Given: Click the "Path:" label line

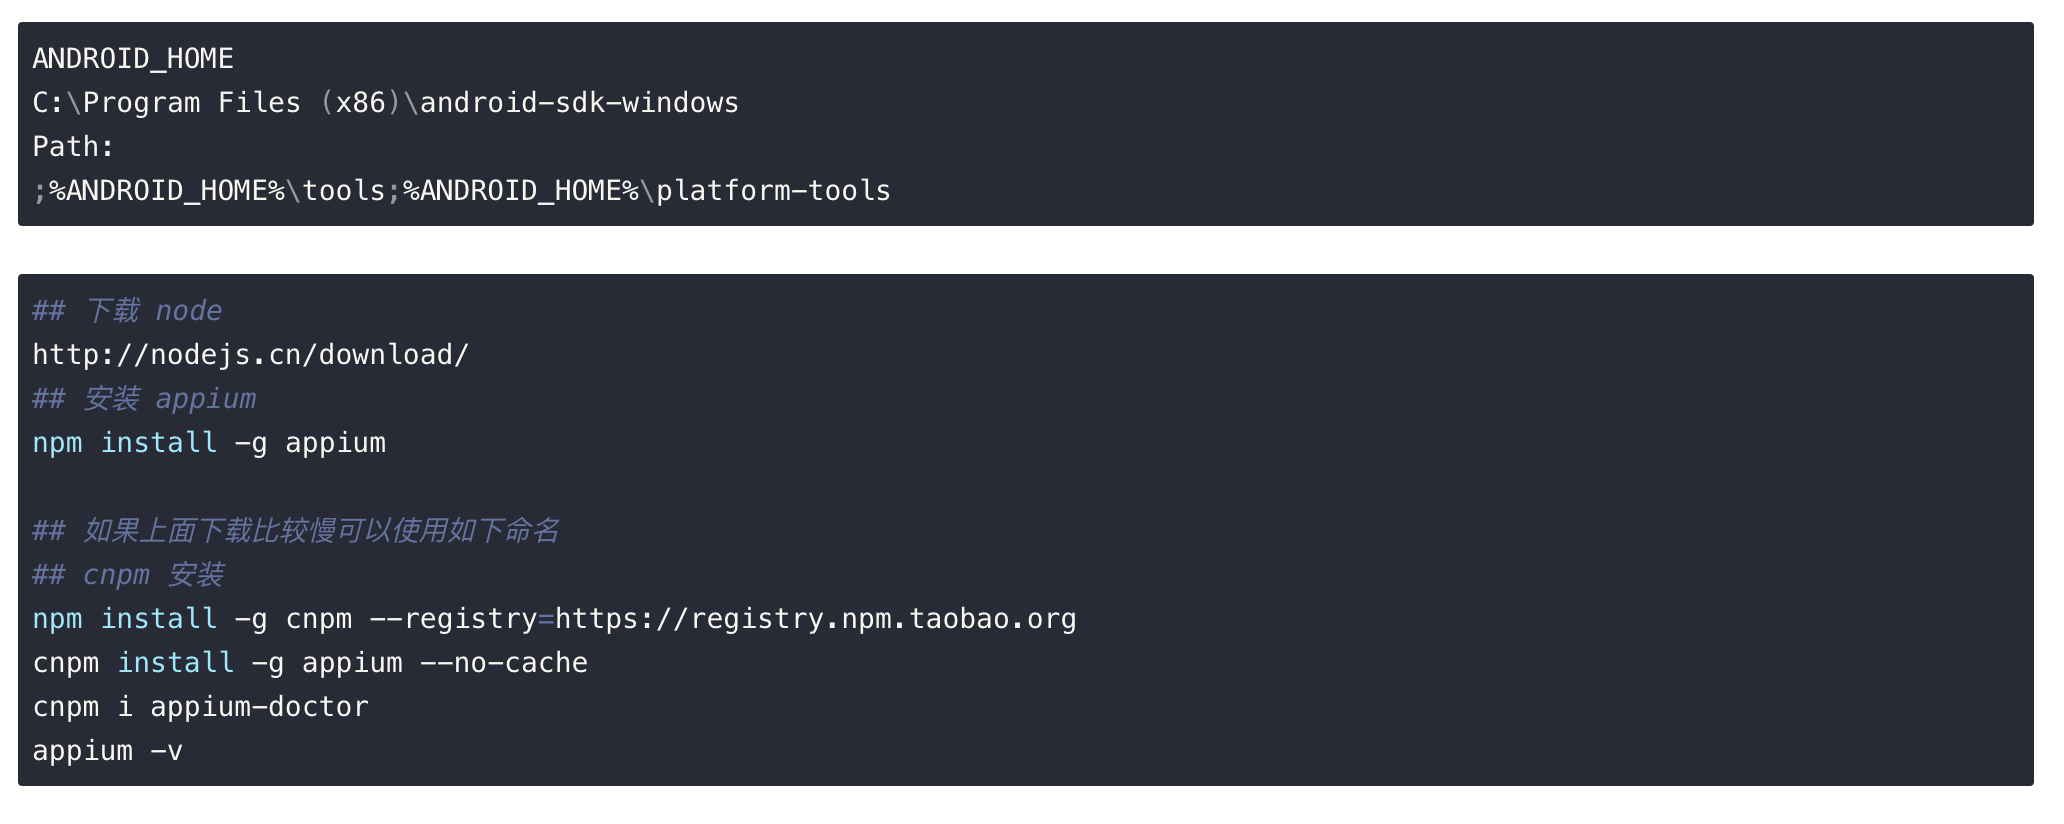Looking at the screenshot, I should point(73,147).
